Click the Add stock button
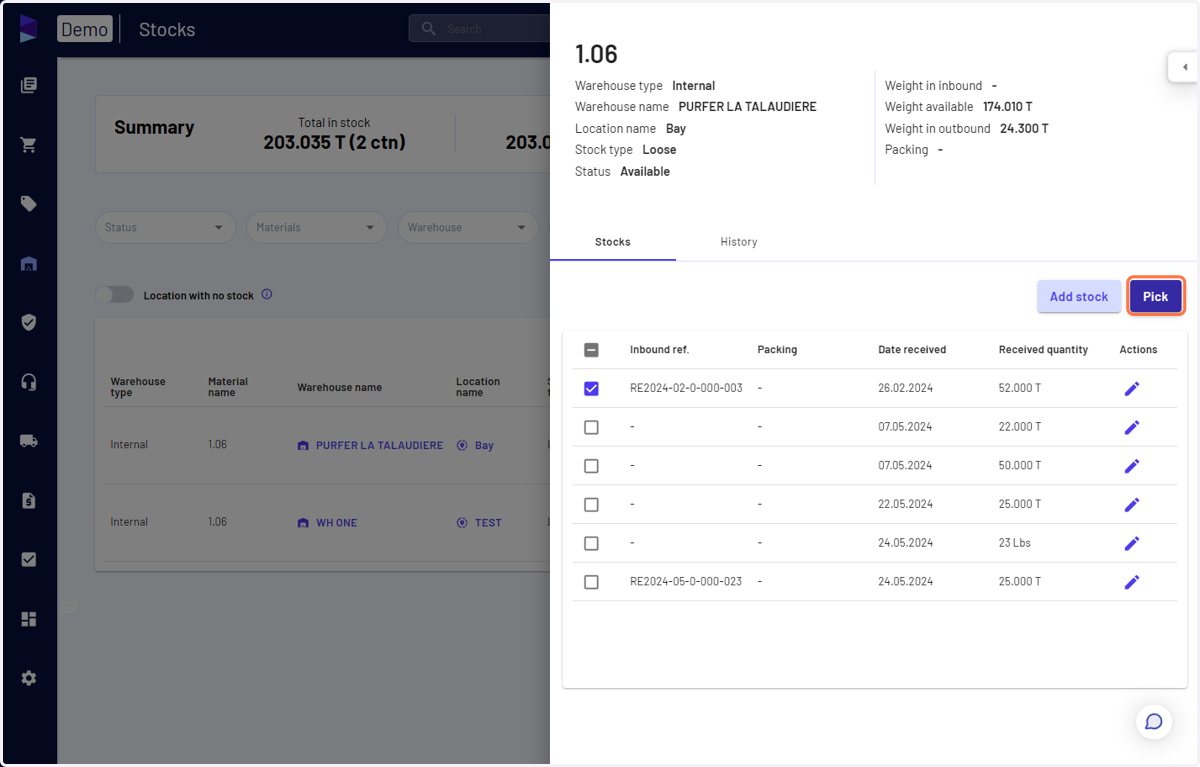Viewport: 1200px width, 767px height. [x=1079, y=296]
